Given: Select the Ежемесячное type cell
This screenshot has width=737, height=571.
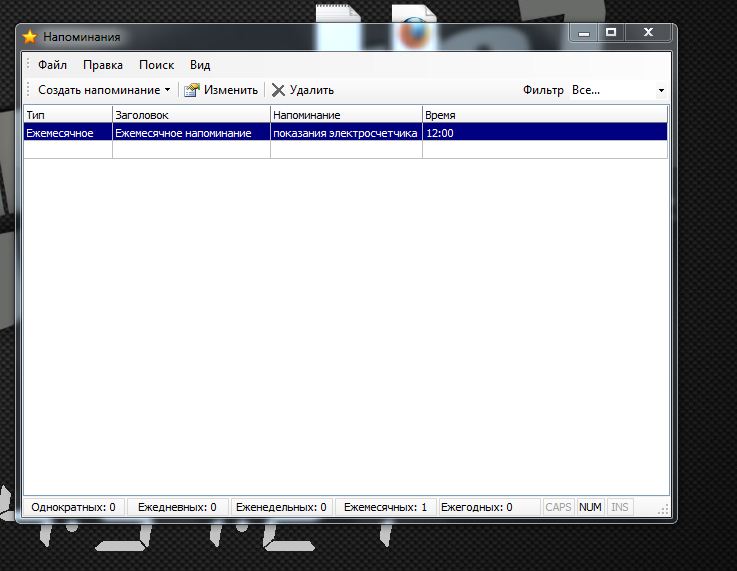Looking at the screenshot, I should pos(68,133).
